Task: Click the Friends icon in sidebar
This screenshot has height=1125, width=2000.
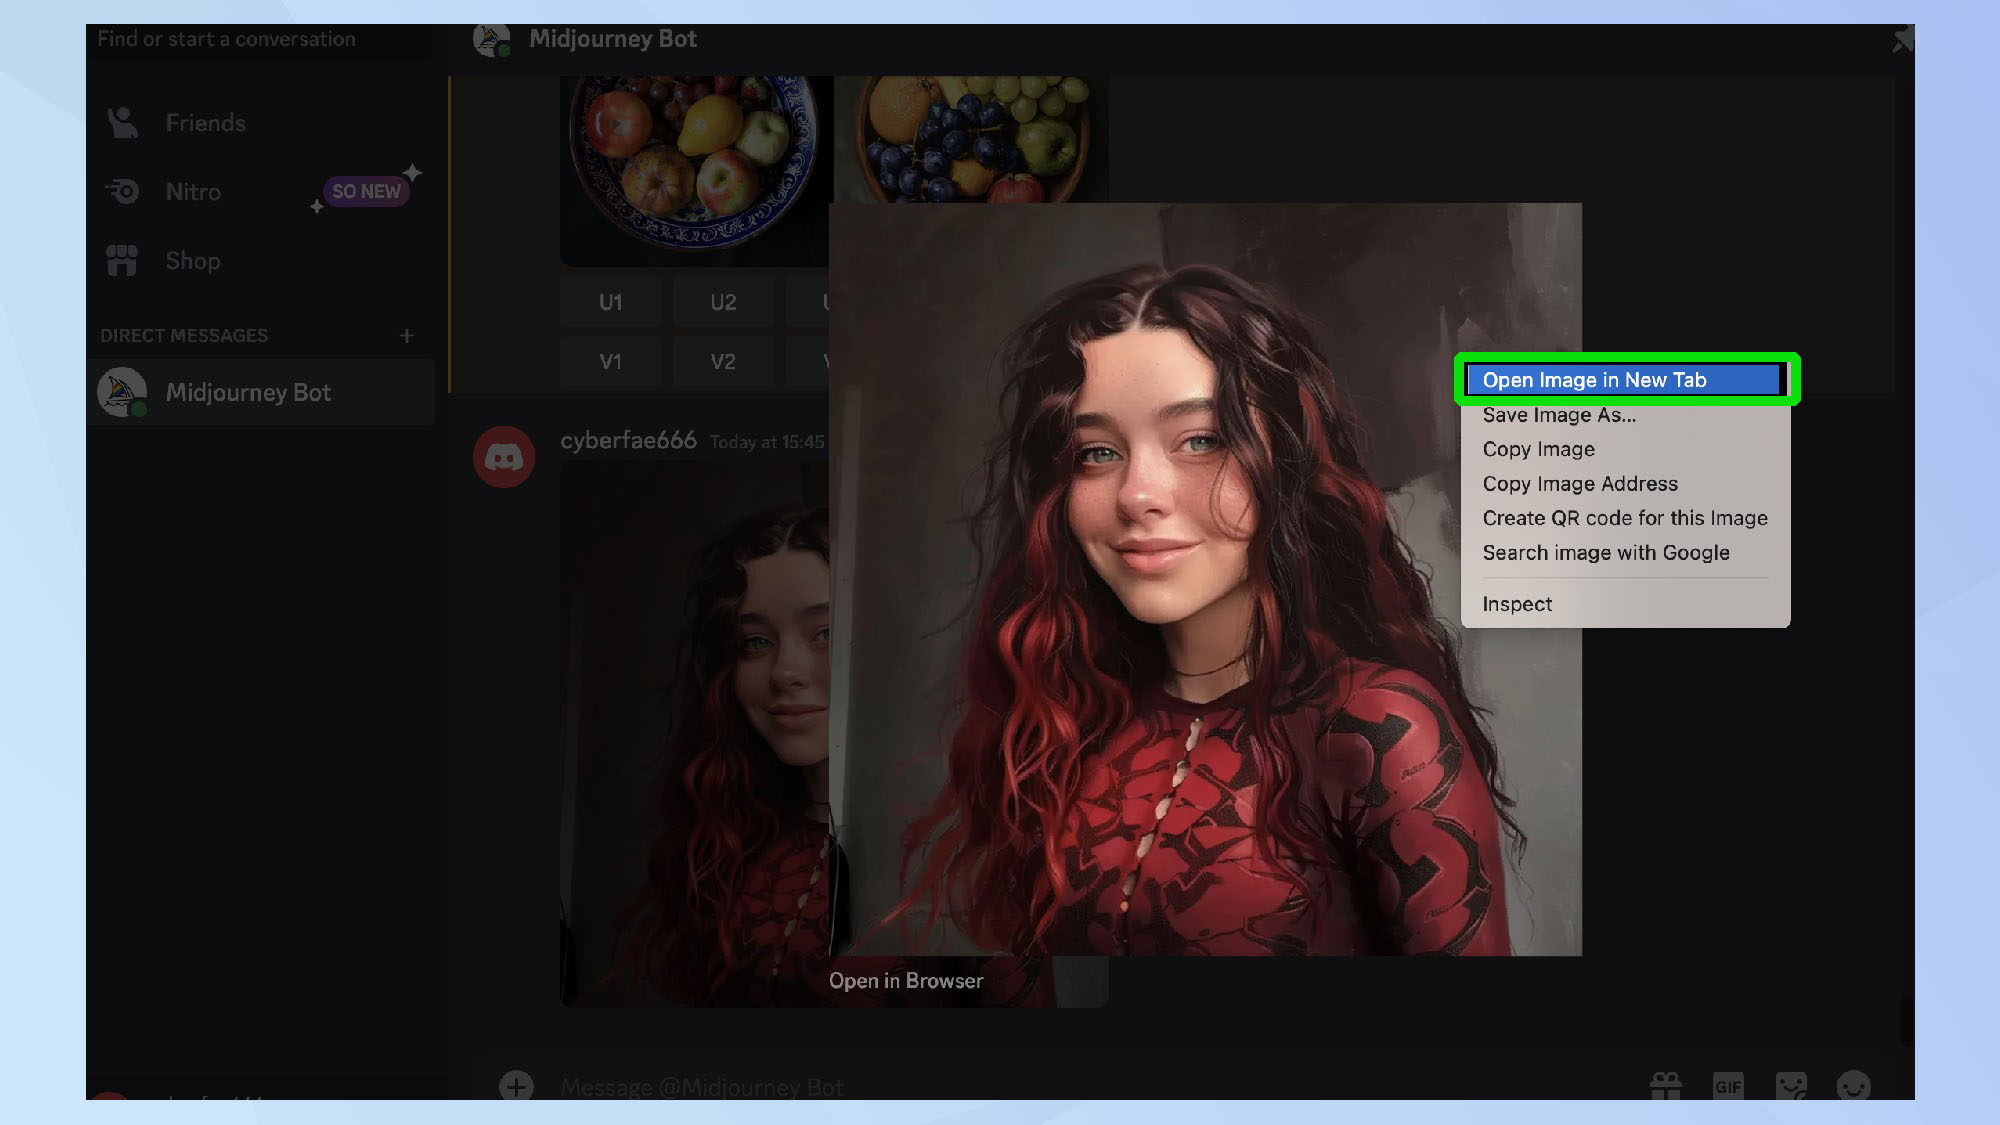Action: pyautogui.click(x=122, y=123)
